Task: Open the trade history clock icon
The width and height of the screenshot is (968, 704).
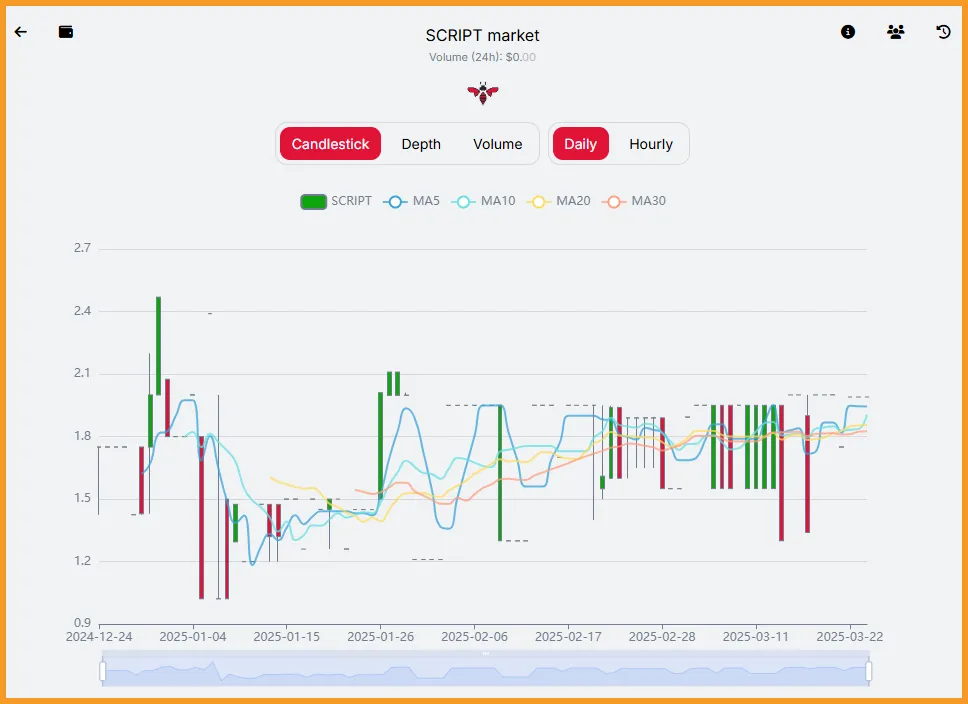Action: (943, 31)
